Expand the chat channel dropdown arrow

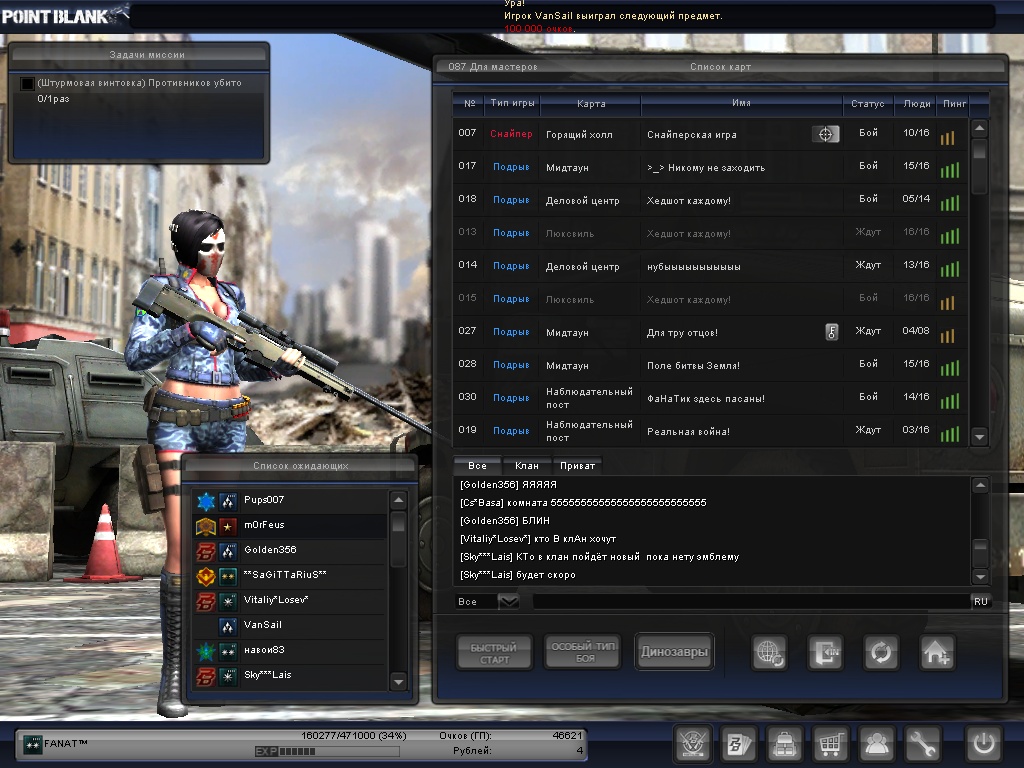click(x=509, y=601)
